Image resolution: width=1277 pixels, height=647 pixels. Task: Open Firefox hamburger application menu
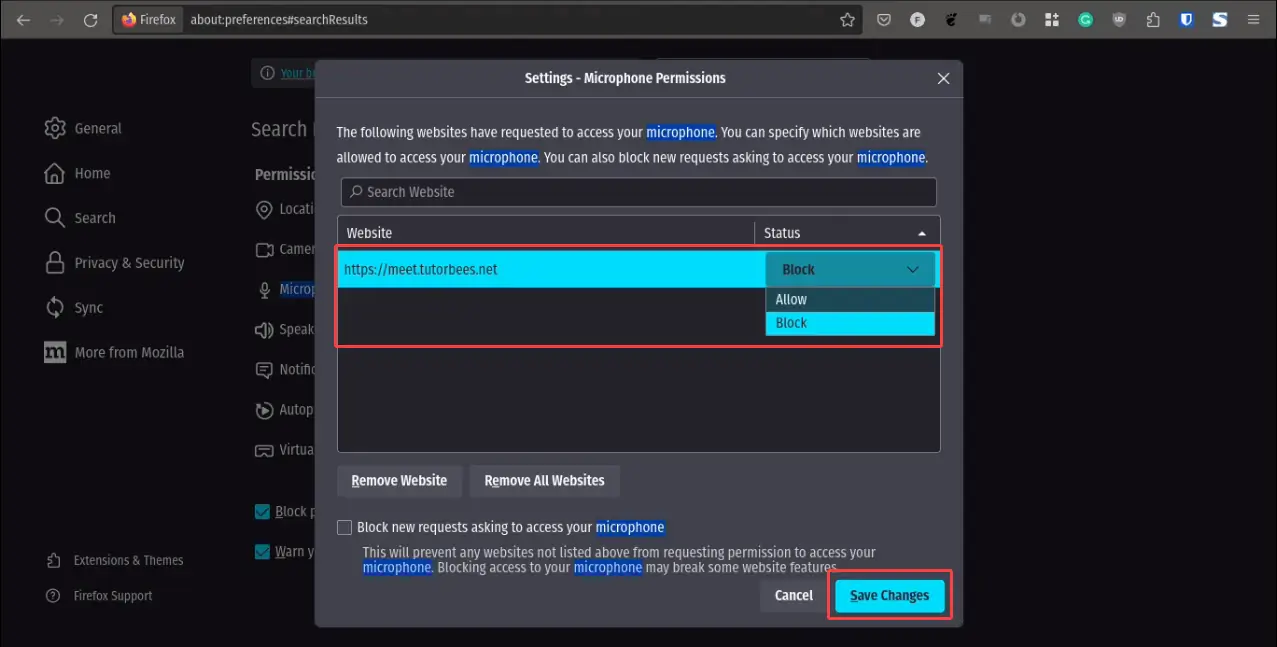click(1254, 20)
